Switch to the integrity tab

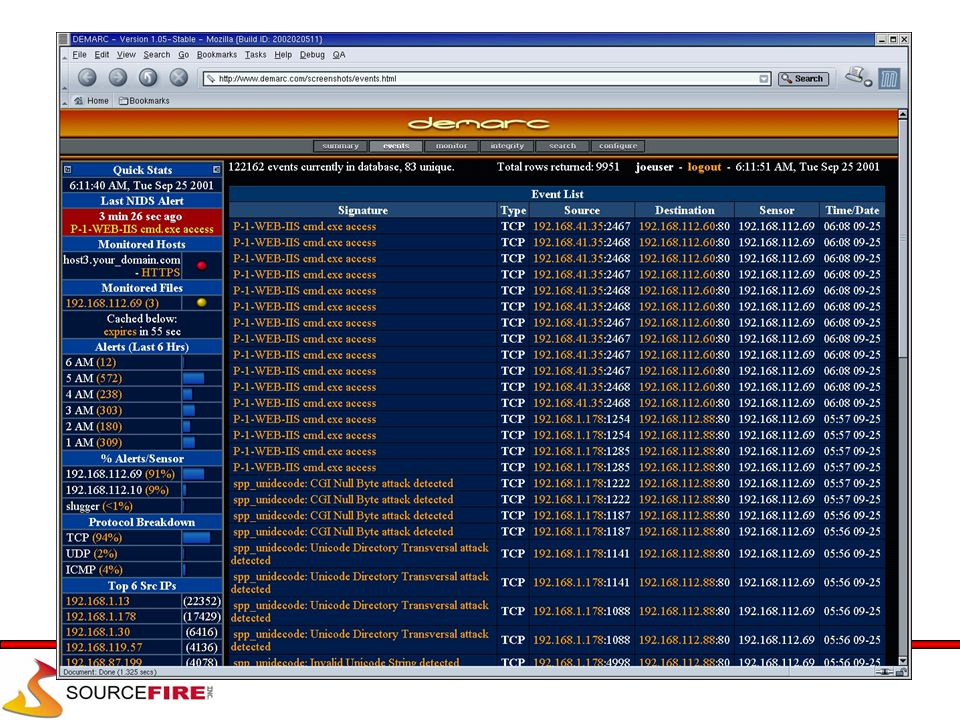pyautogui.click(x=507, y=146)
